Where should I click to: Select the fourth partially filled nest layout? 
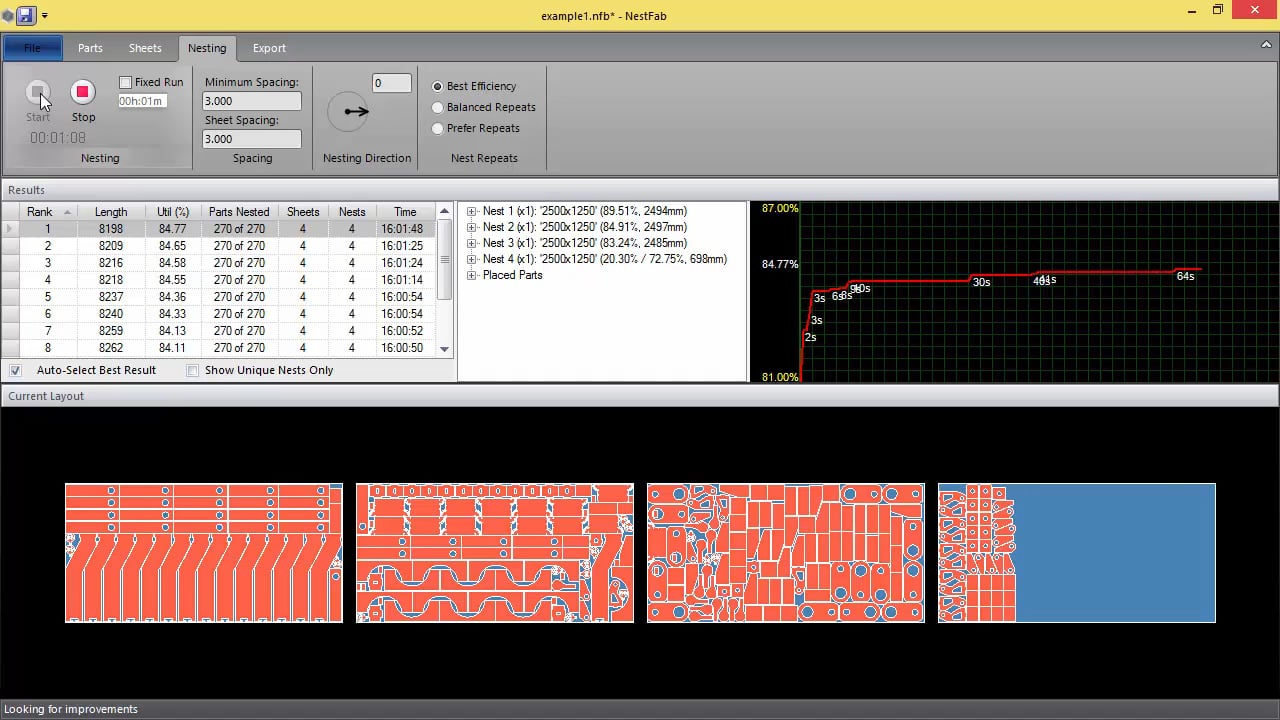point(1076,553)
